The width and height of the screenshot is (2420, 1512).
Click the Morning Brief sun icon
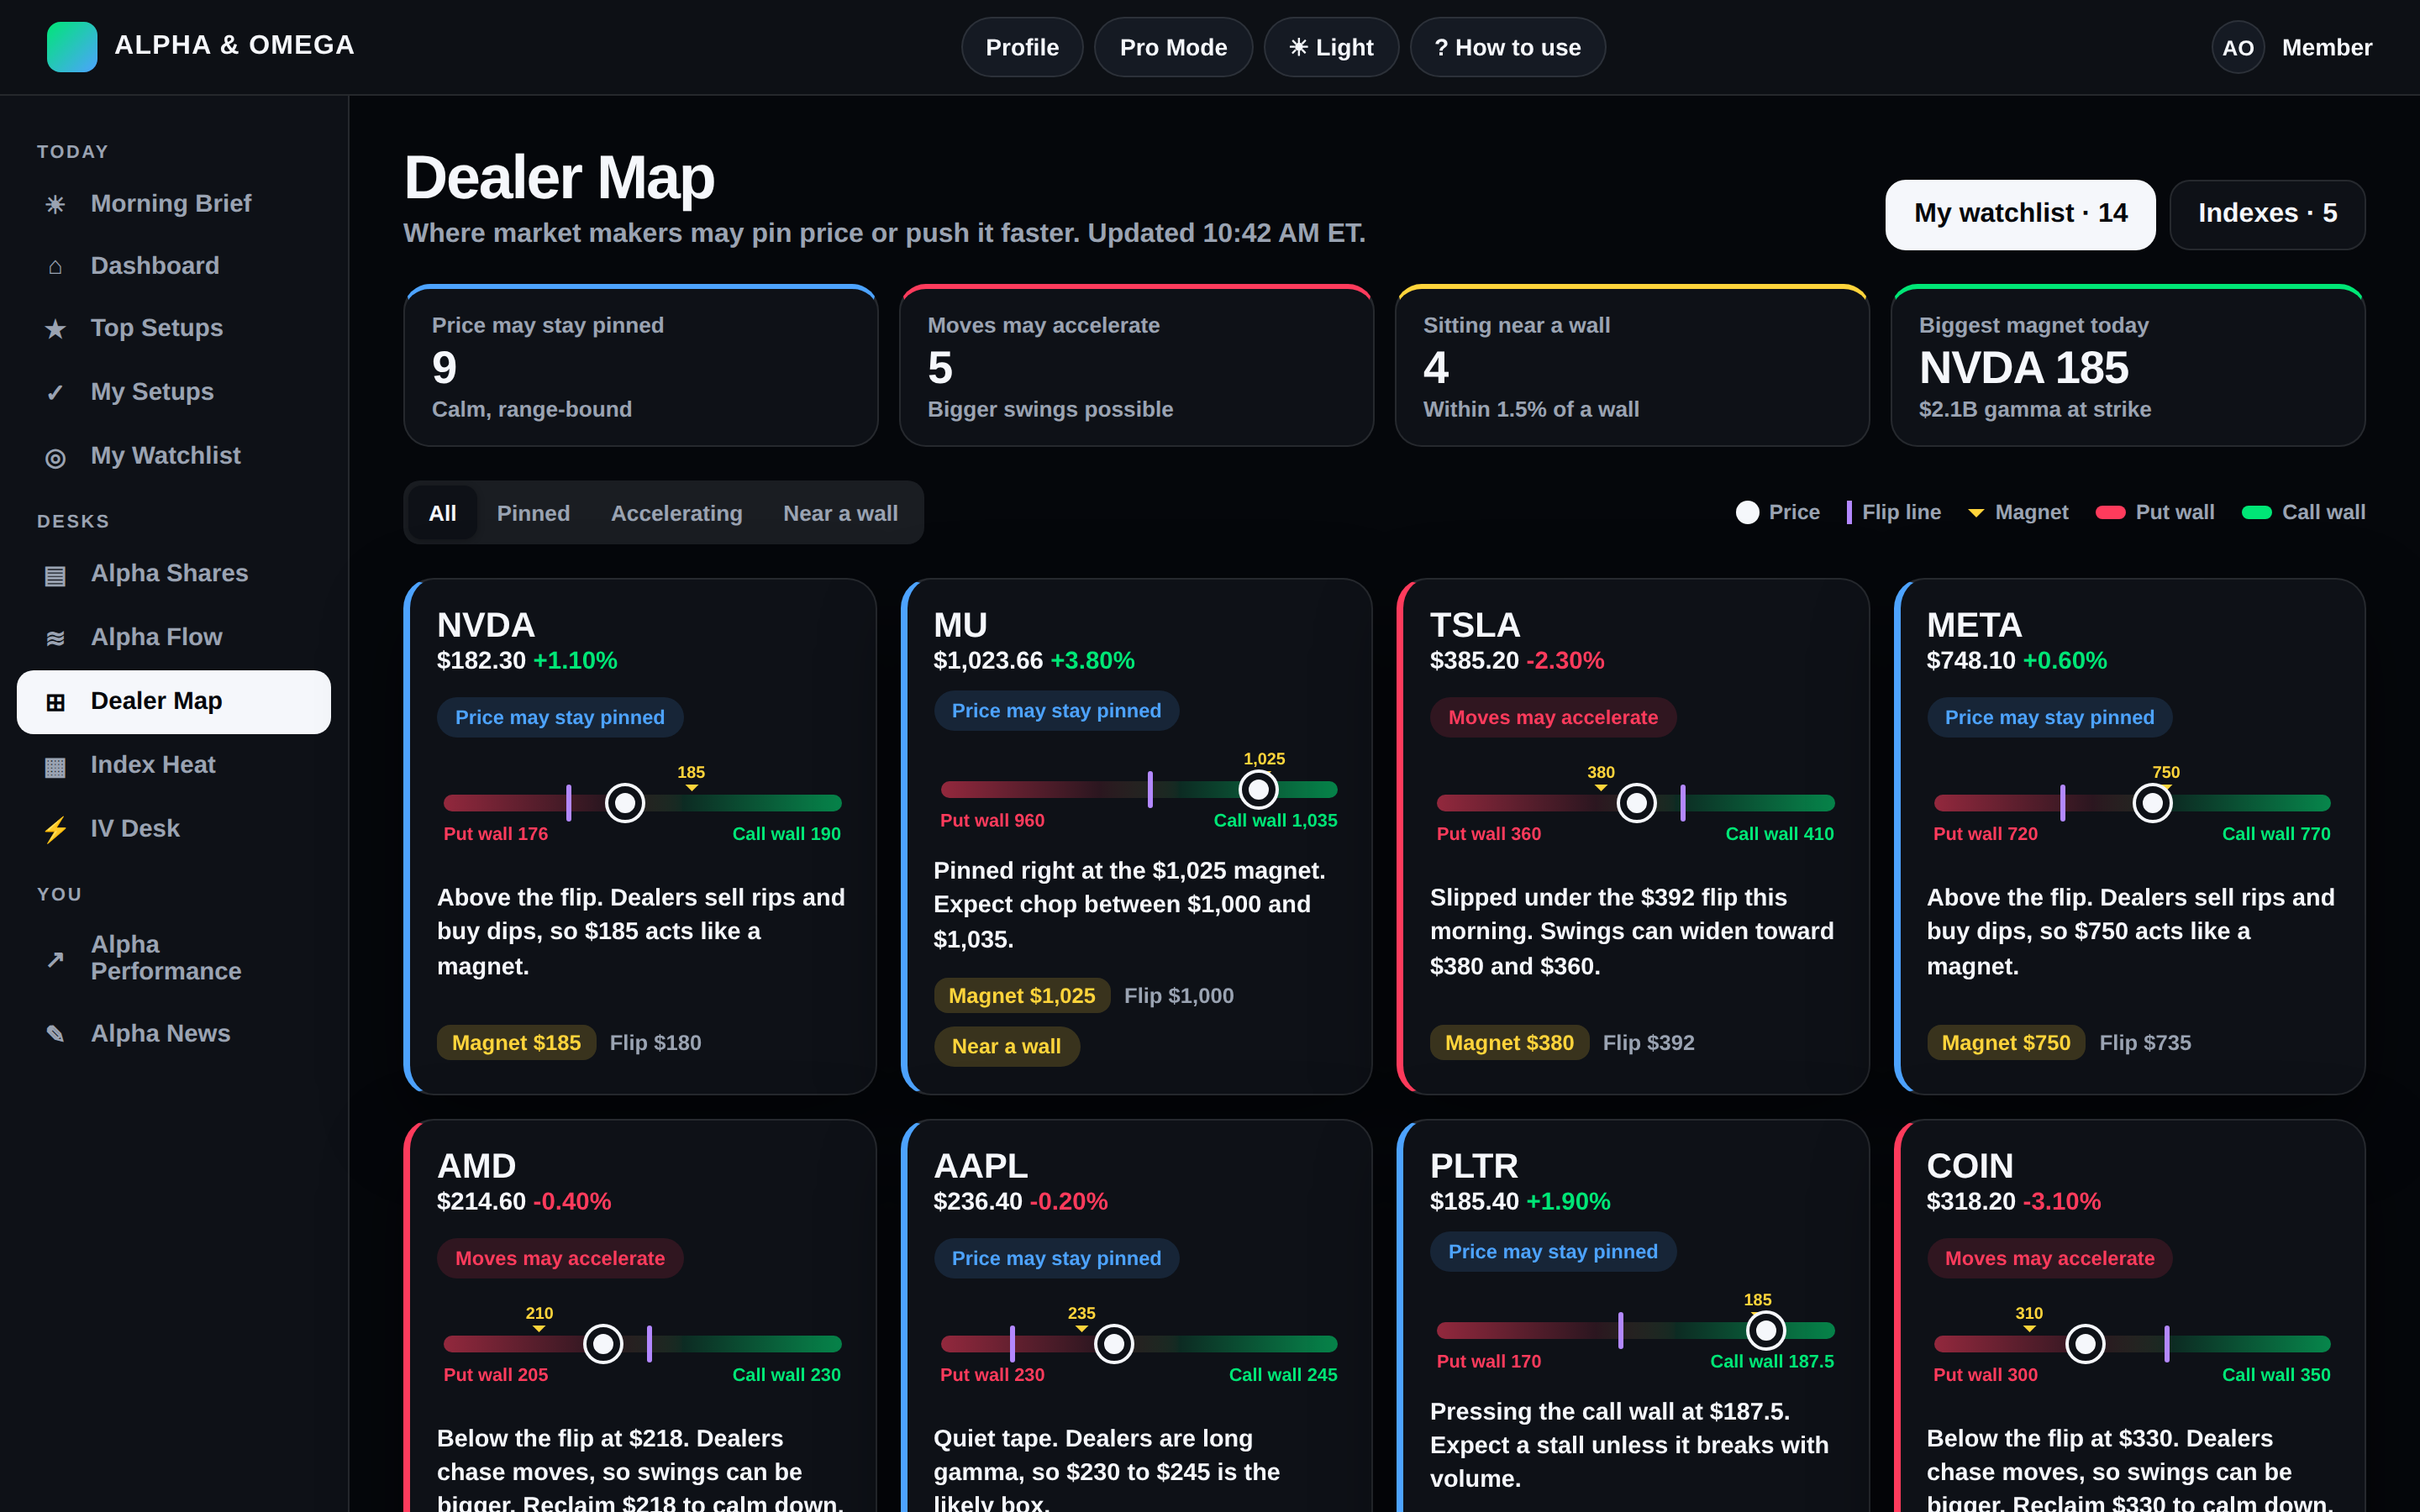pyautogui.click(x=55, y=204)
